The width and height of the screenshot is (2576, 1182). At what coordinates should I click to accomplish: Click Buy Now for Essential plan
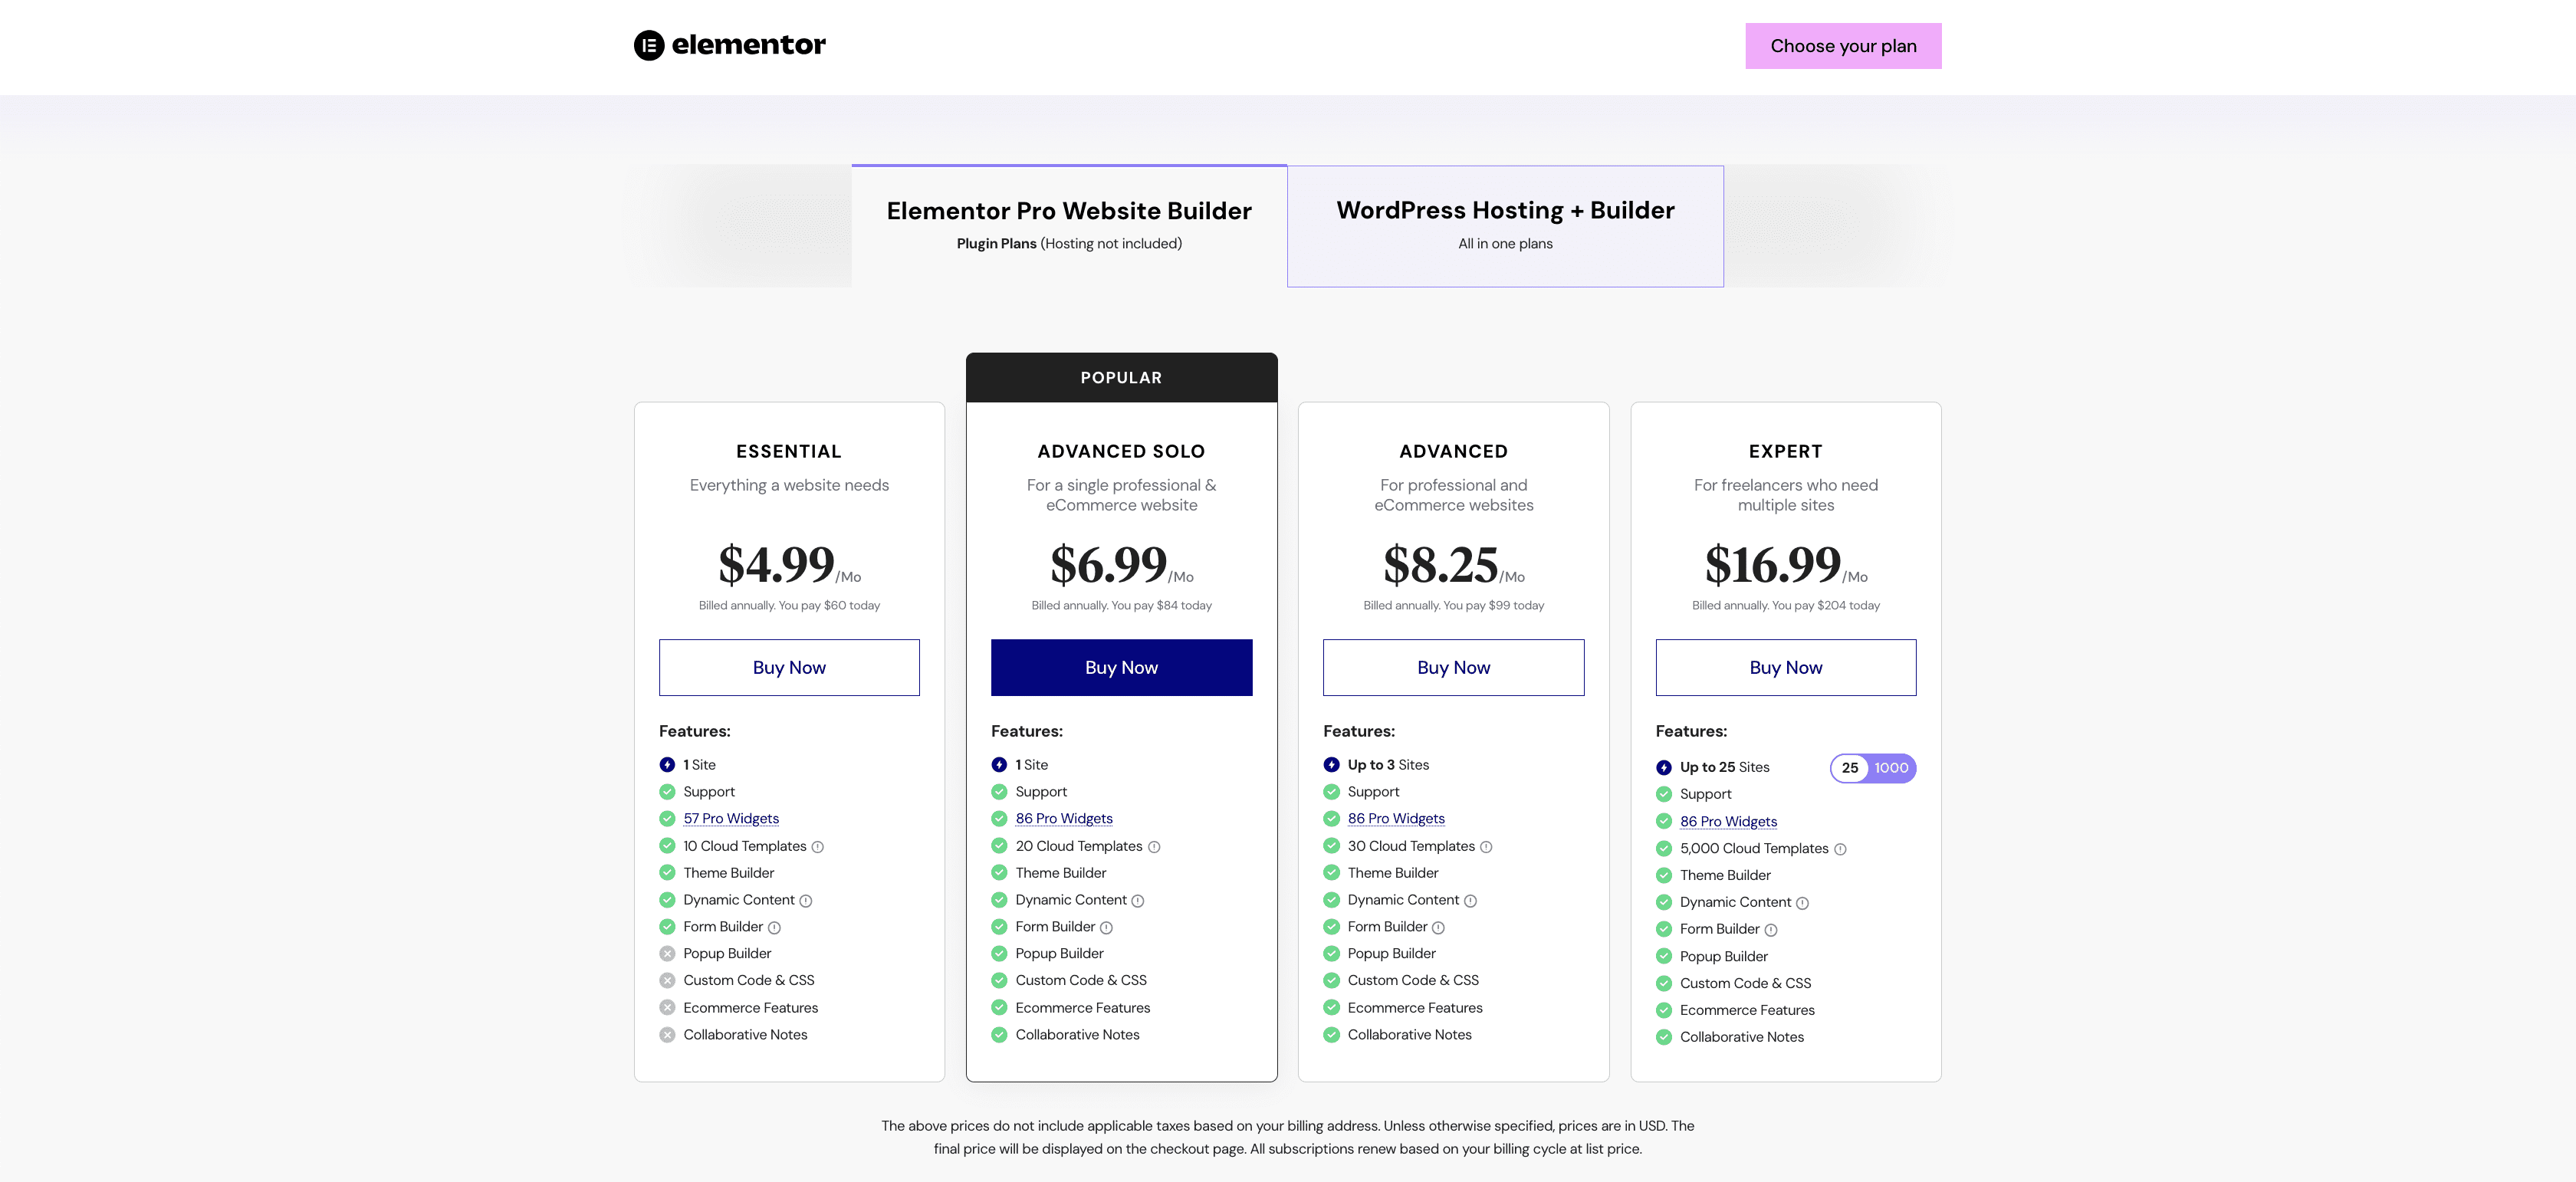click(x=789, y=667)
